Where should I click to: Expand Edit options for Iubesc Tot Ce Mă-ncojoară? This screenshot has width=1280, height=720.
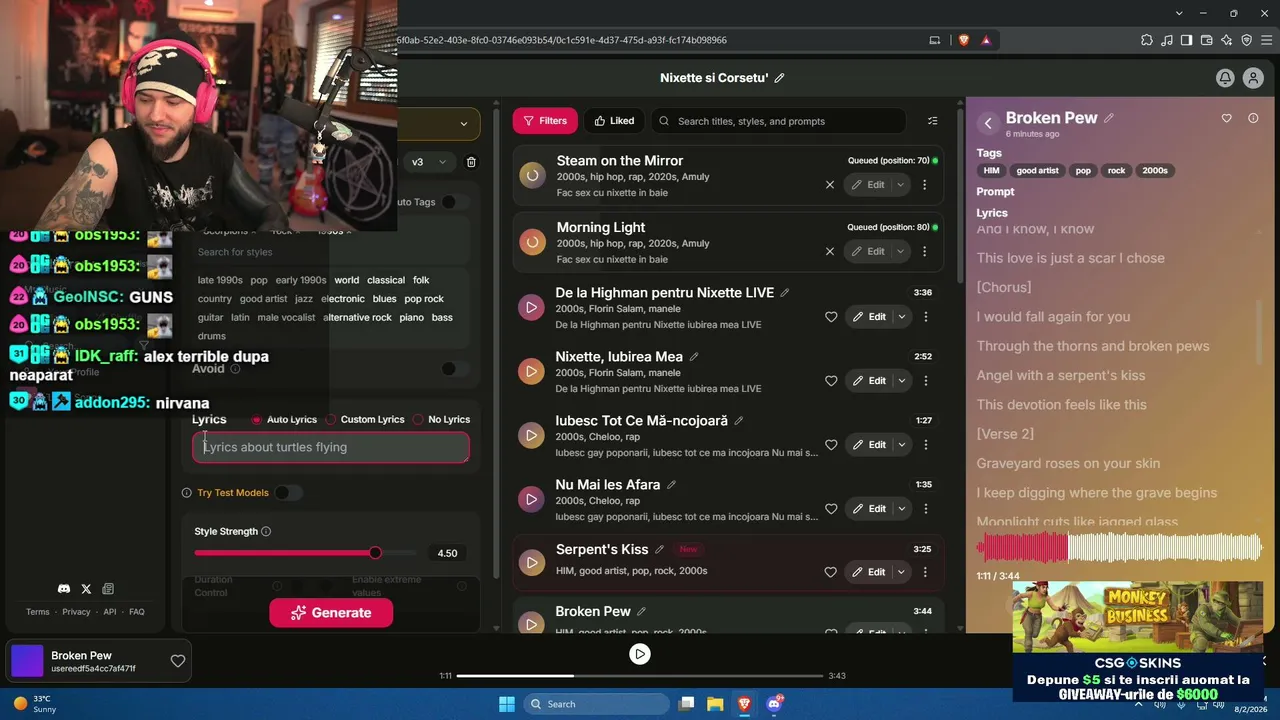(902, 445)
